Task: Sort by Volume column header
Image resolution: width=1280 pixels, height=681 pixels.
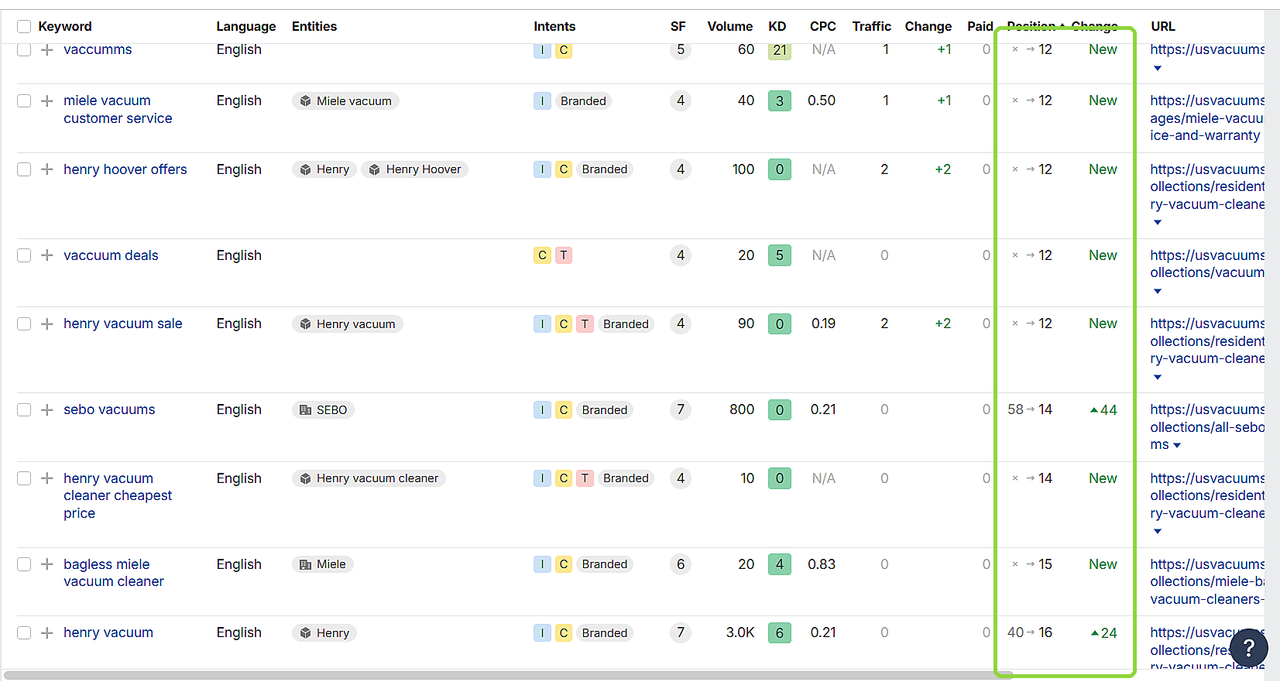Action: 730,27
